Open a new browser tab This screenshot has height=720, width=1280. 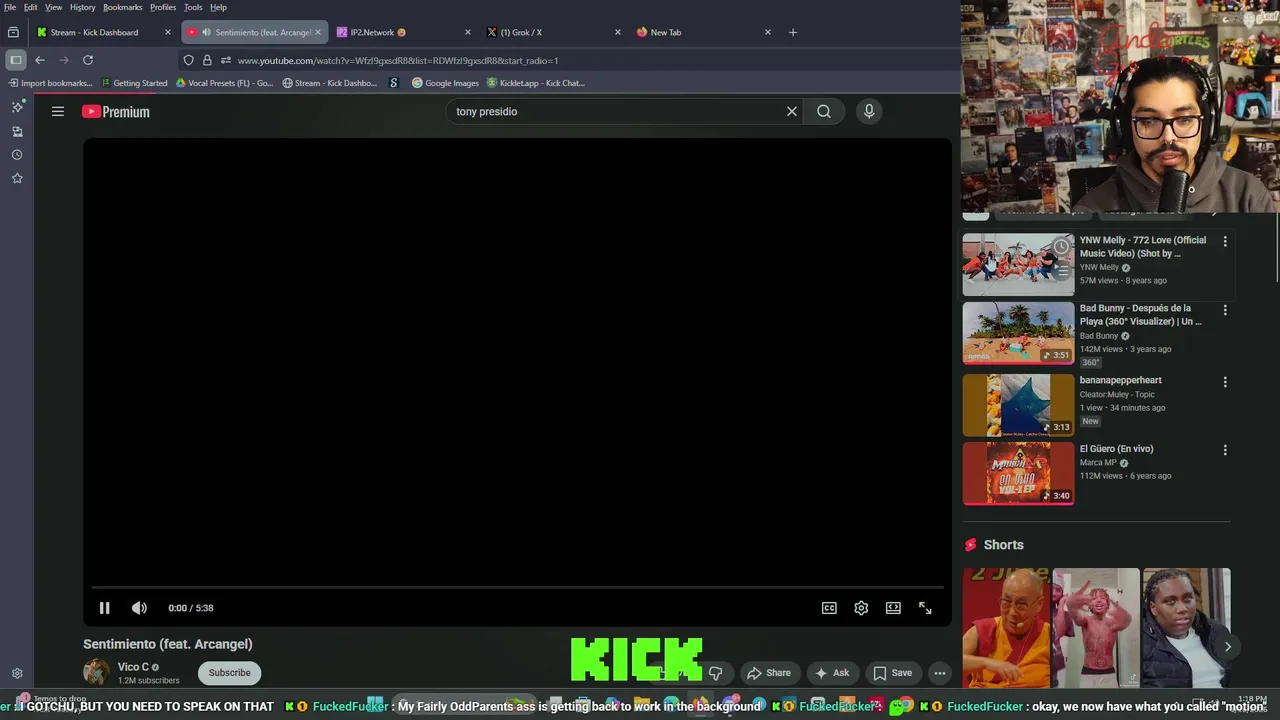pyautogui.click(x=793, y=32)
